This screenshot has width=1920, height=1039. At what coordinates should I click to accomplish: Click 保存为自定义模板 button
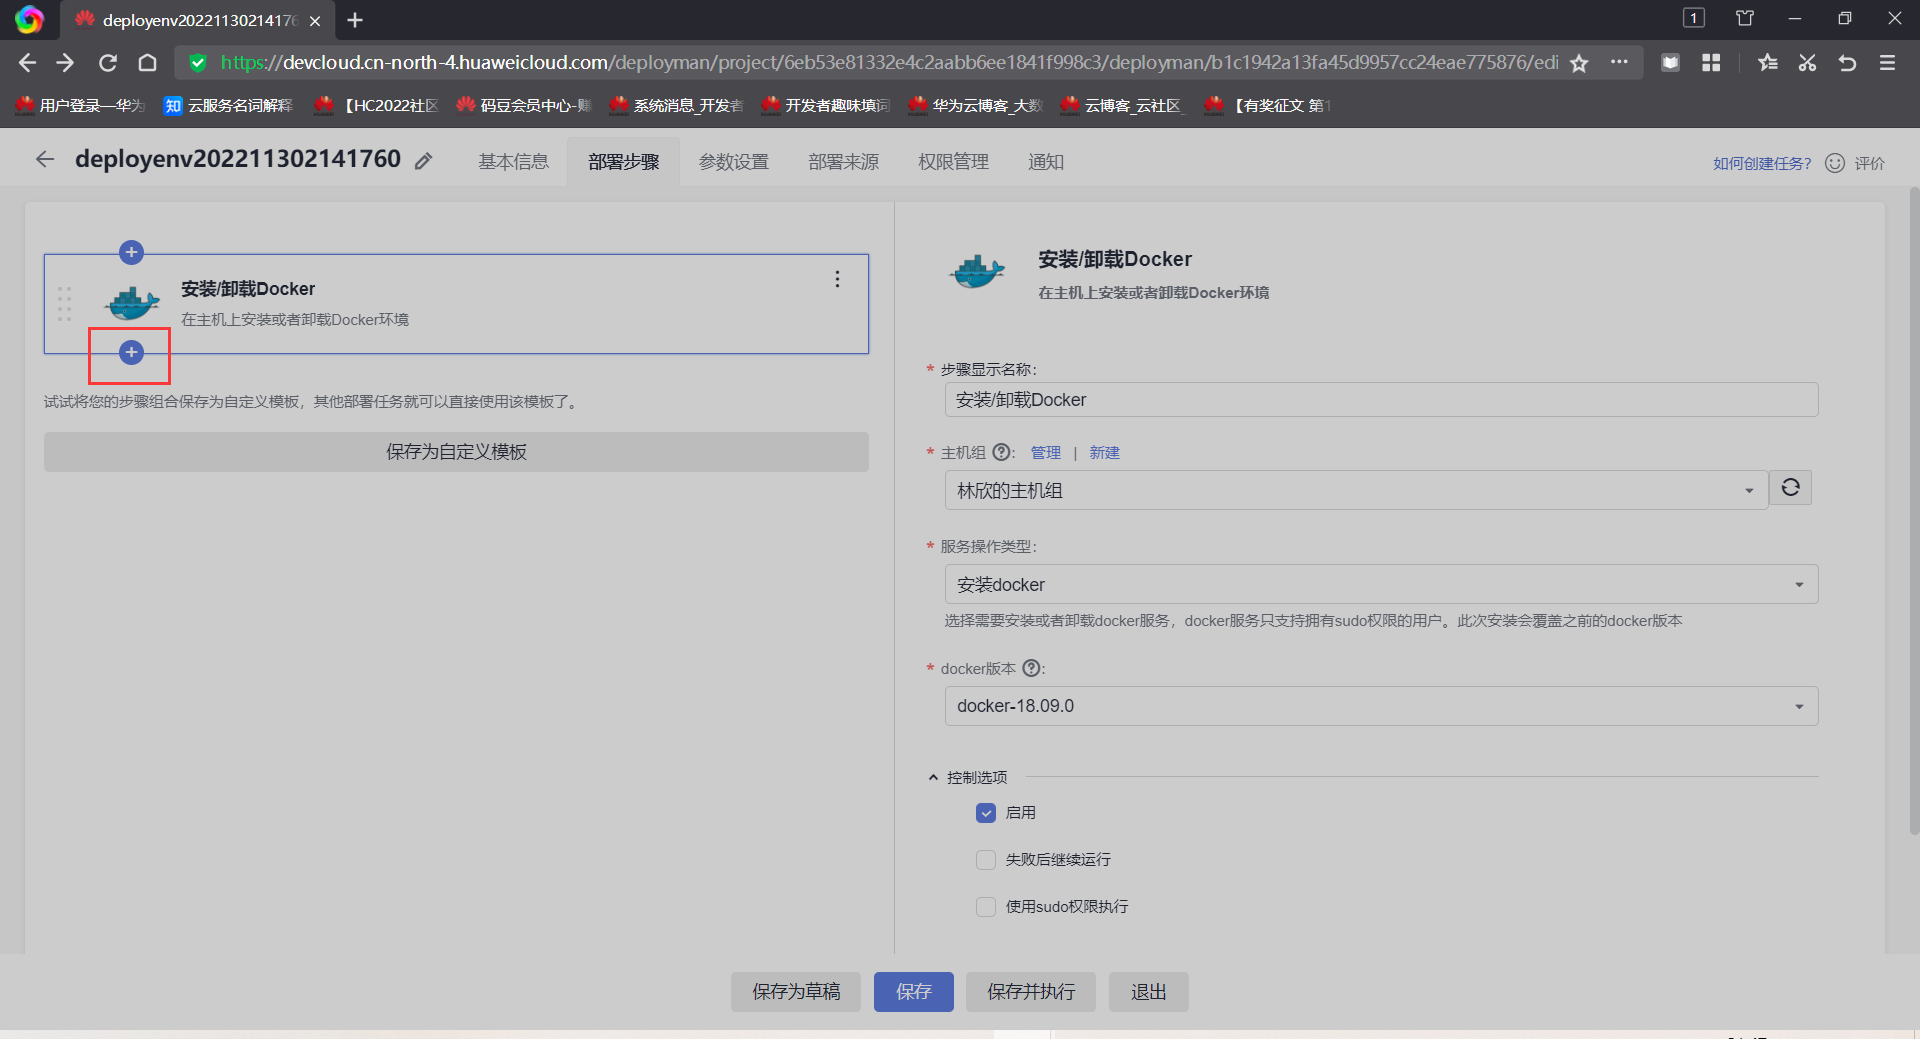[x=456, y=452]
